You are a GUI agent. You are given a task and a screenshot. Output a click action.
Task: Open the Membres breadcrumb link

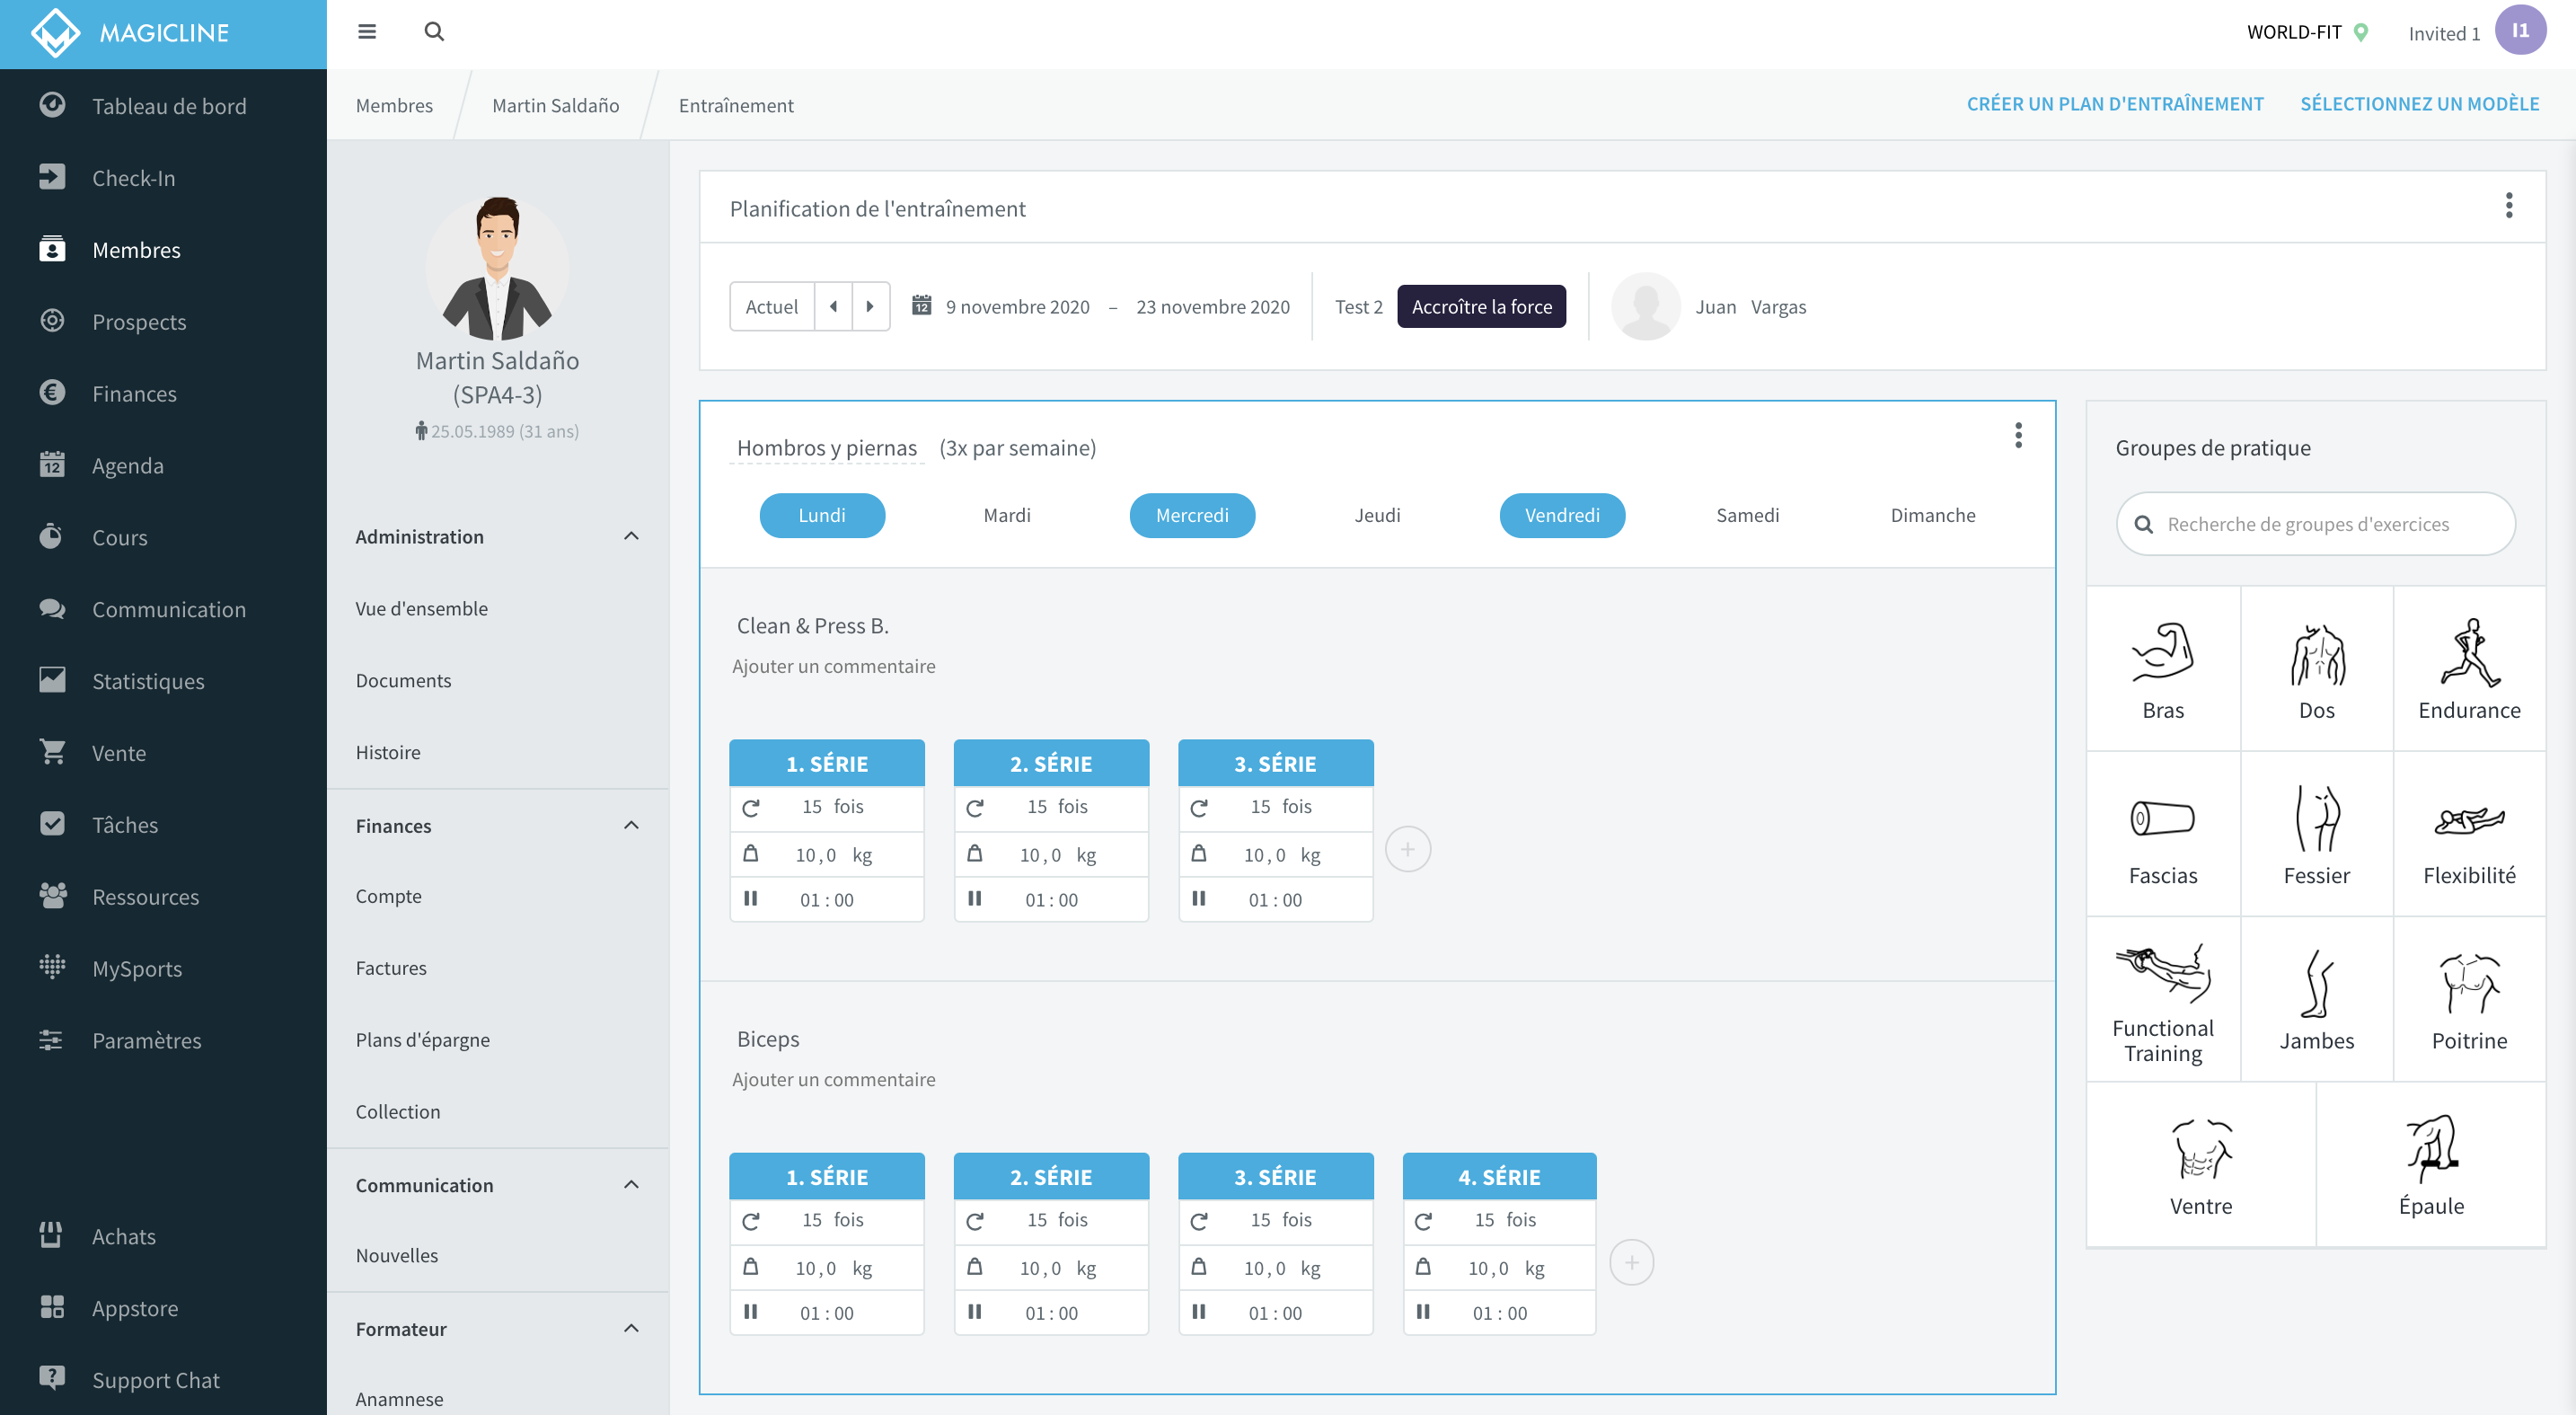point(393,105)
